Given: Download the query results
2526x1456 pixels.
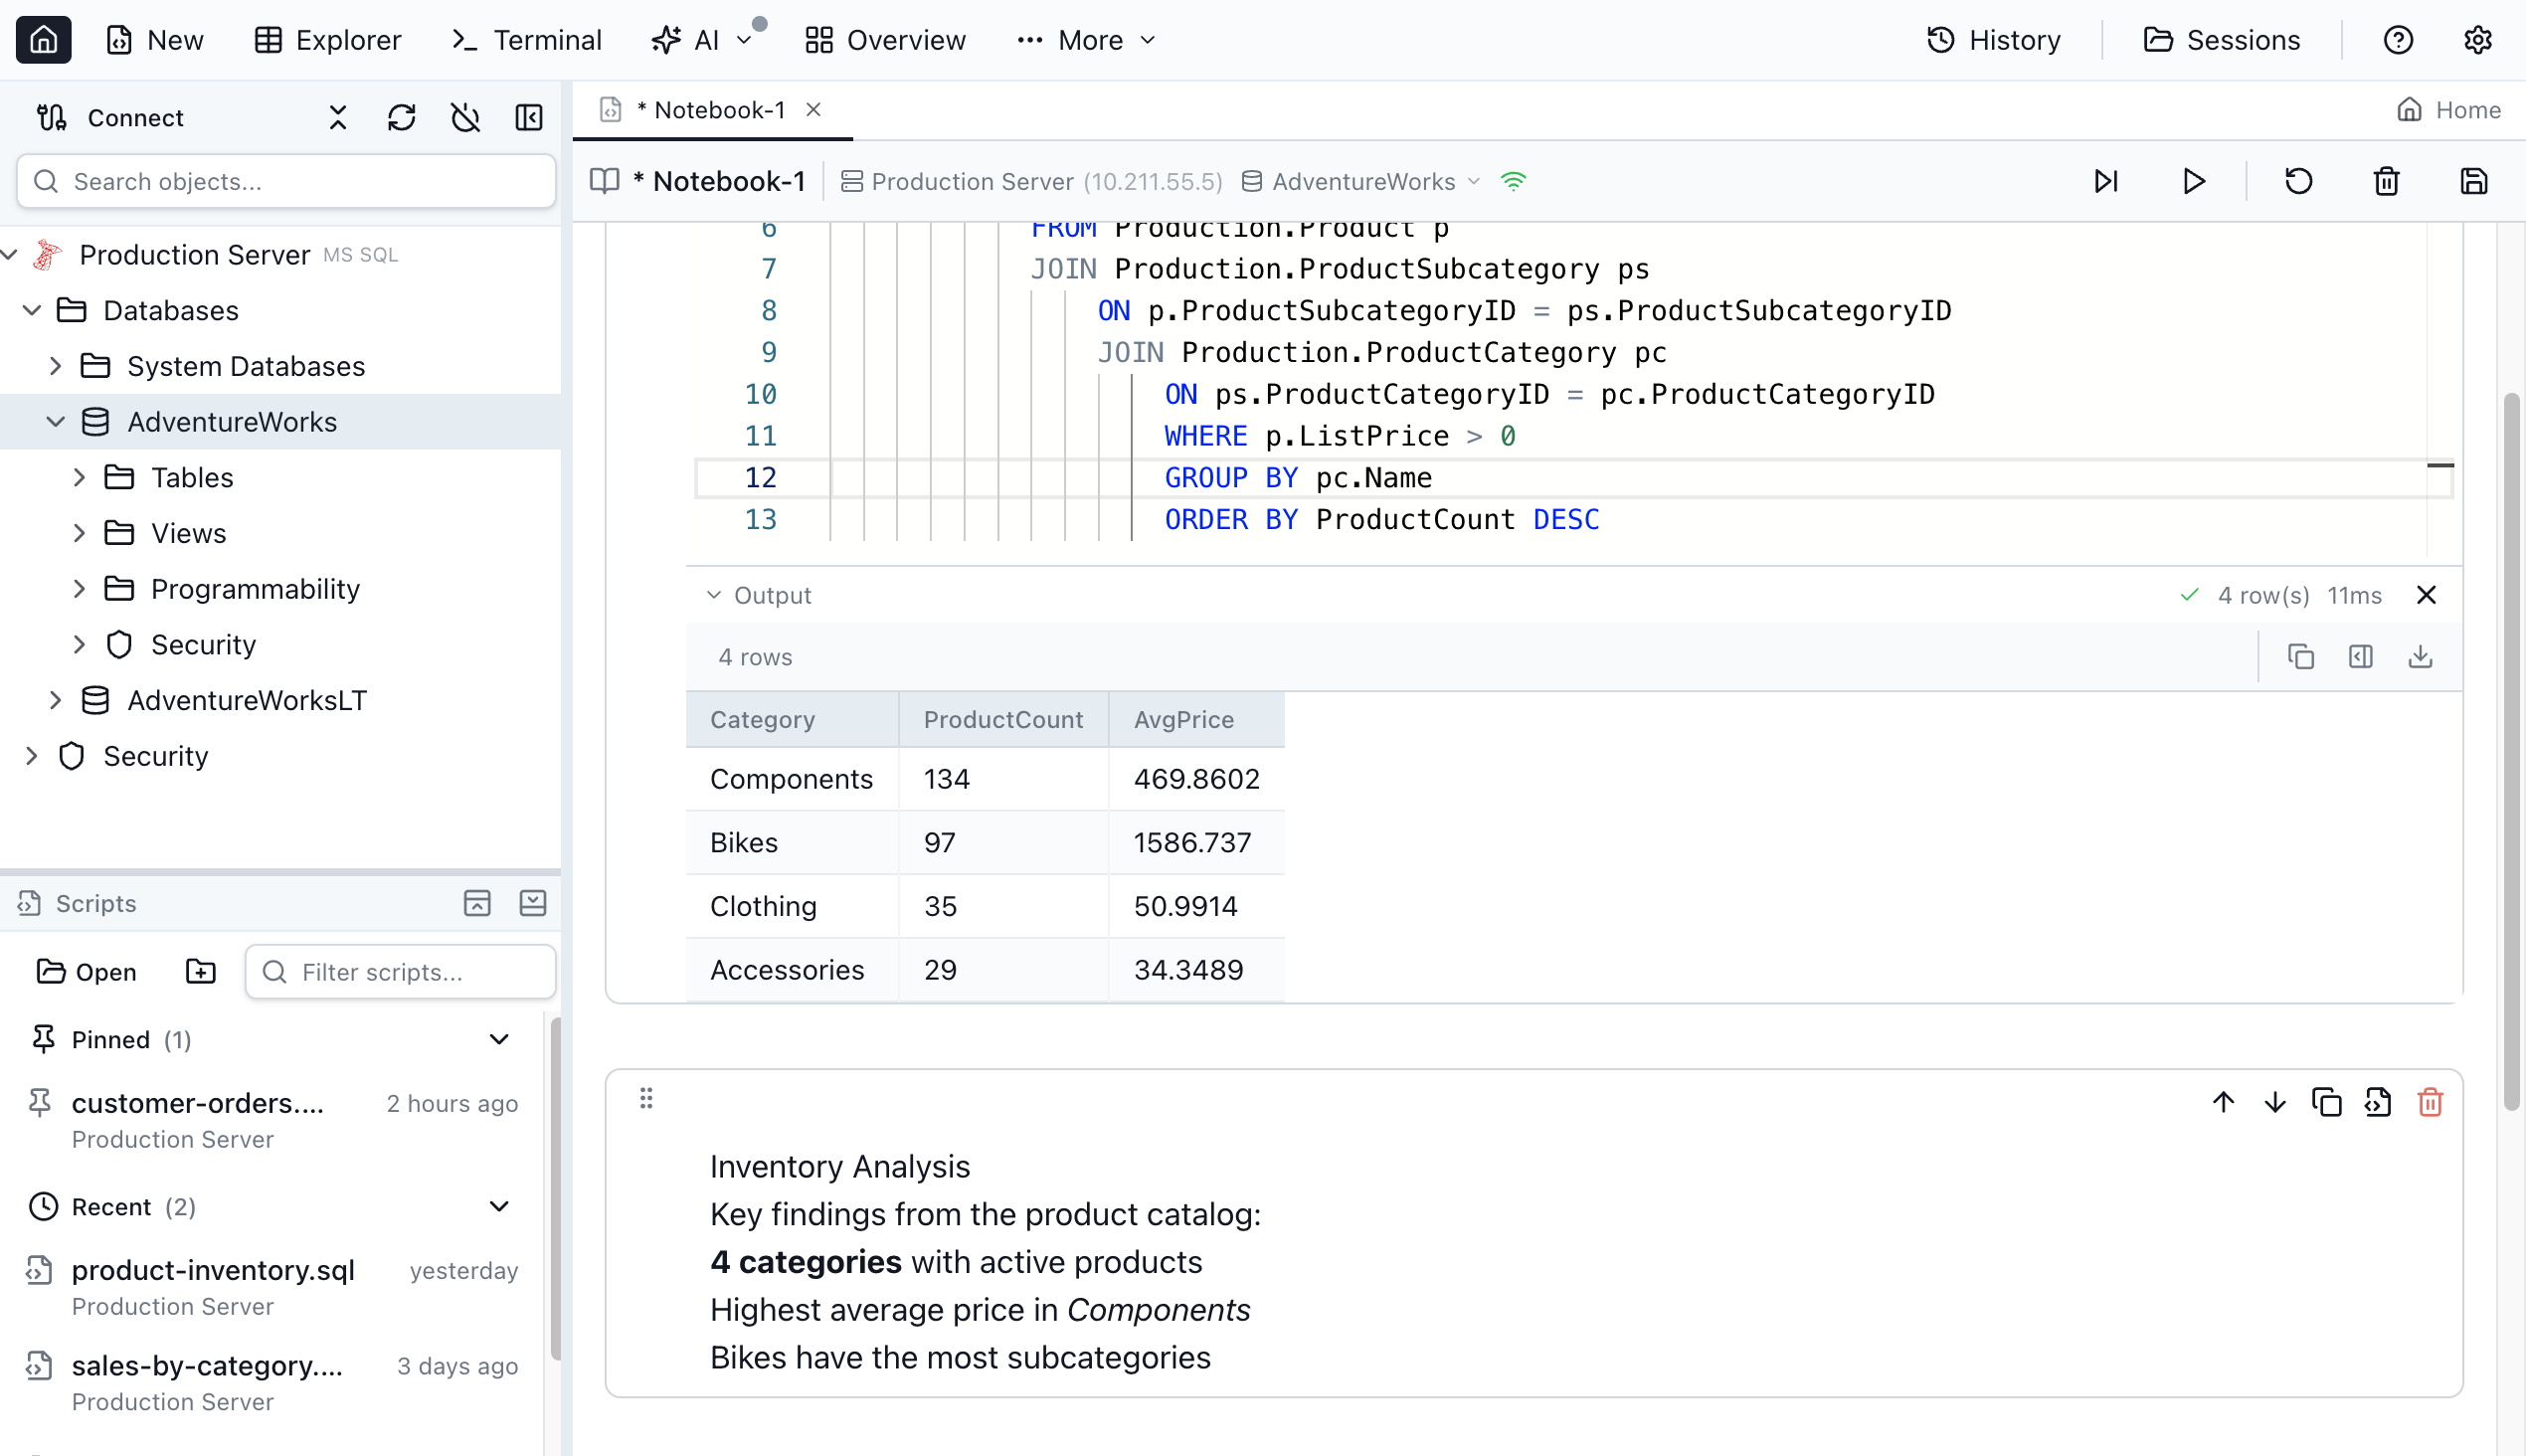Looking at the screenshot, I should coord(2420,657).
